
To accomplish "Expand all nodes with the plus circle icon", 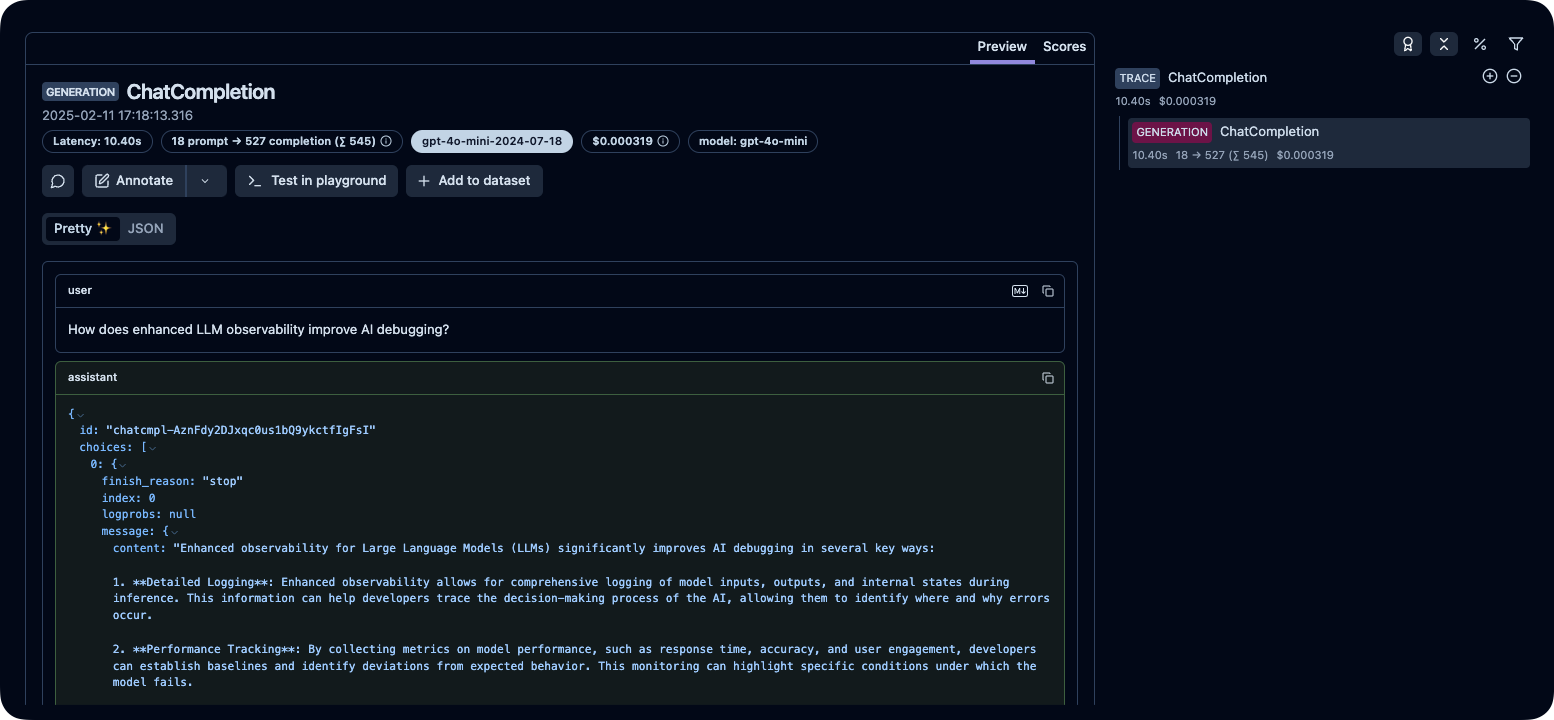I will point(1489,77).
